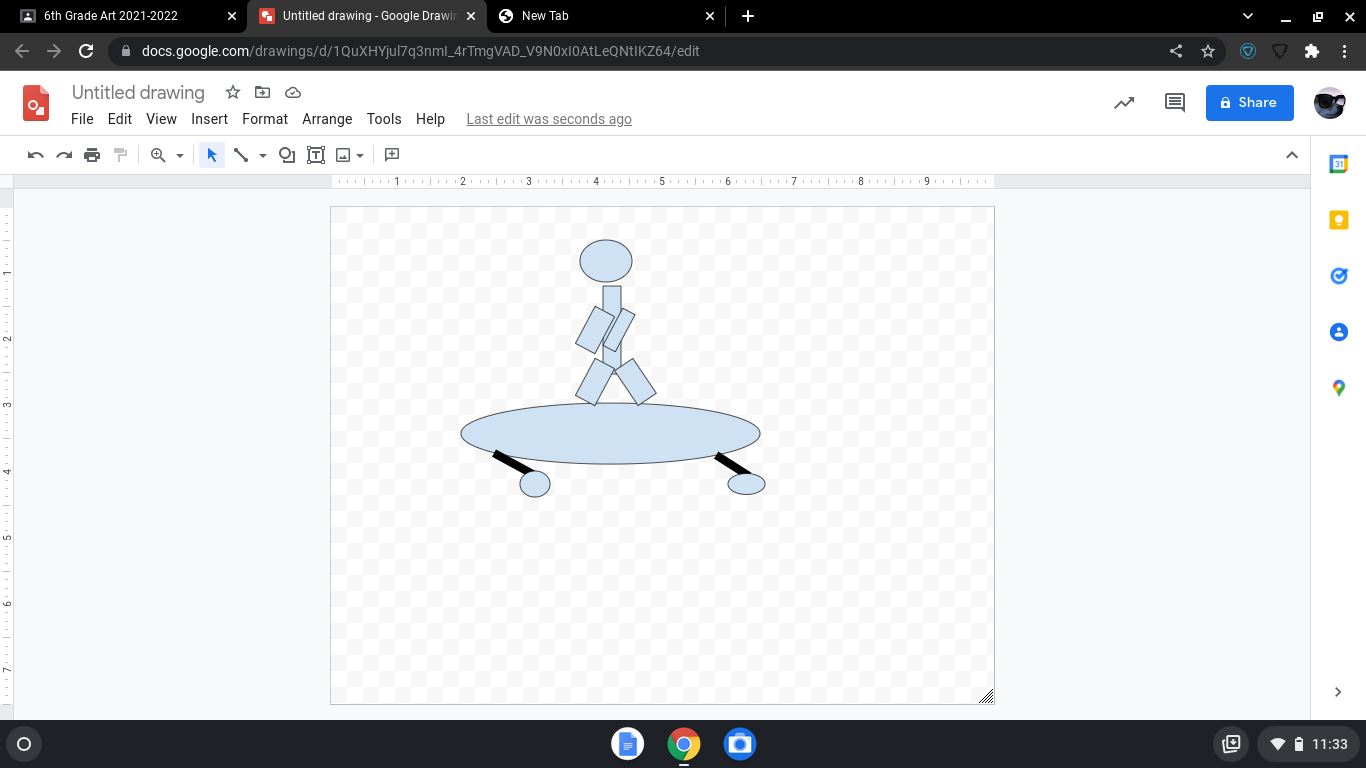Click the Undo arrow in toolbar

pyautogui.click(x=36, y=155)
